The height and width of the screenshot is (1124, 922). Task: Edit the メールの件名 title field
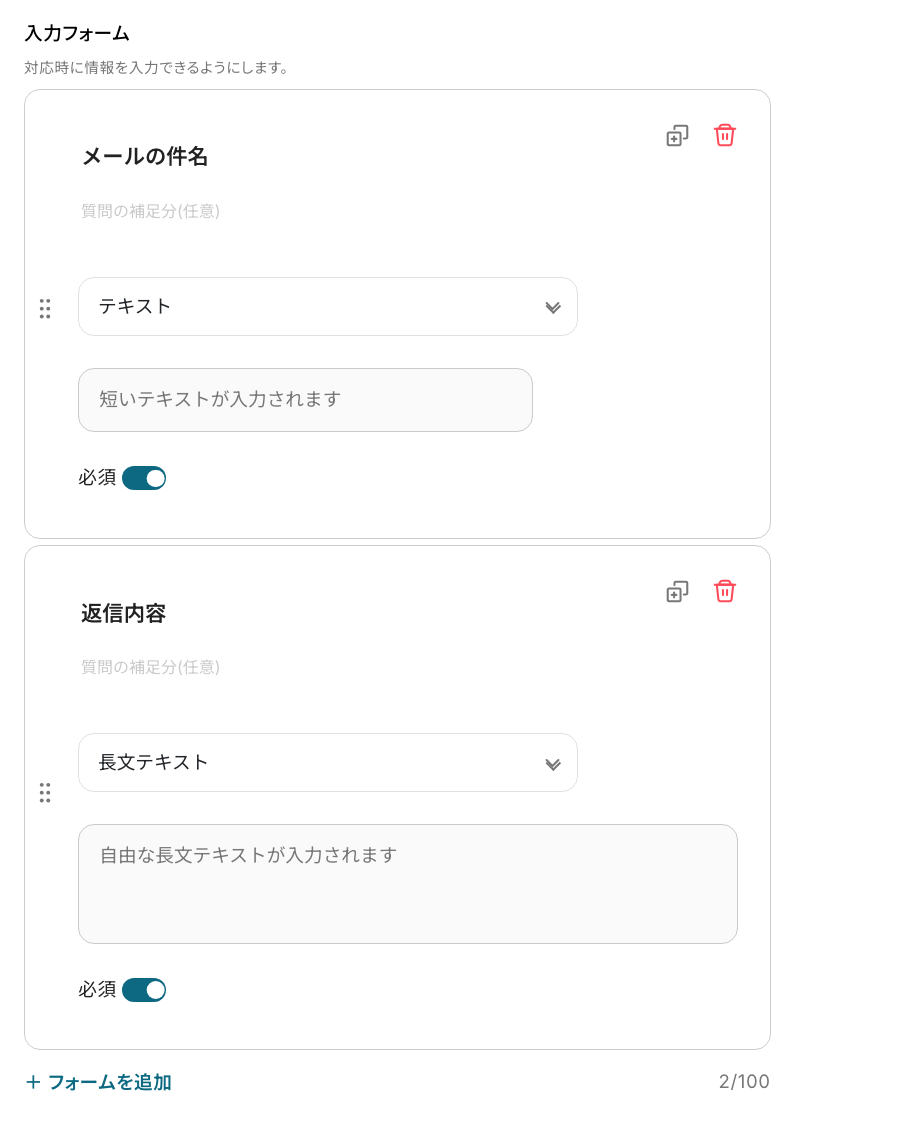(145, 156)
